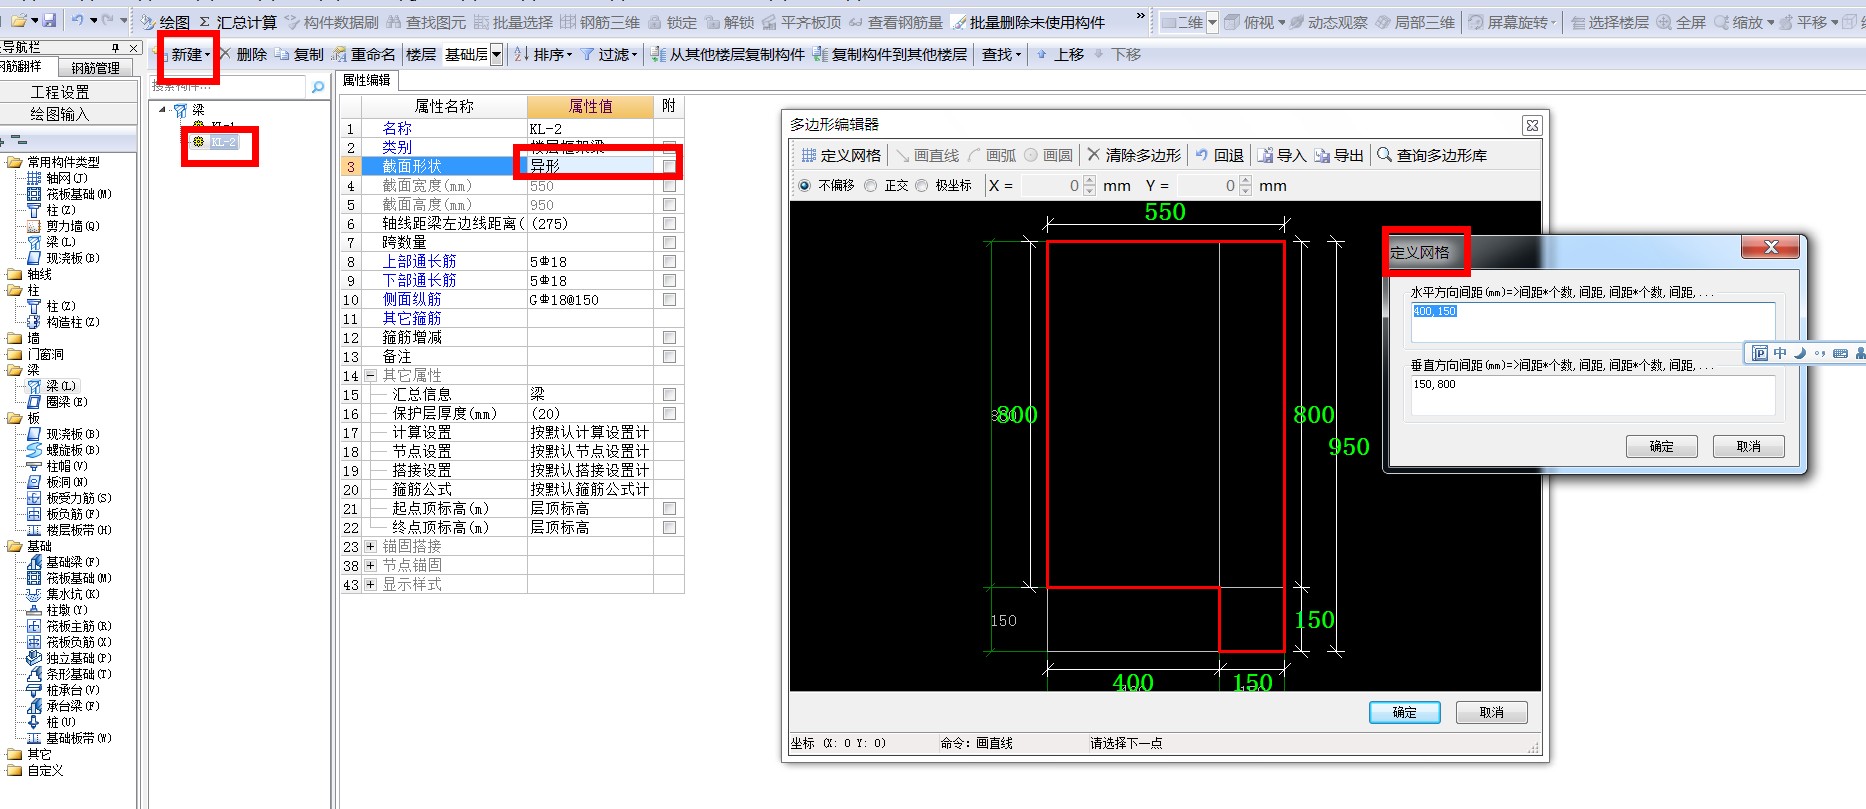
Task: Click 导入 in polygon editor
Action: click(1282, 155)
